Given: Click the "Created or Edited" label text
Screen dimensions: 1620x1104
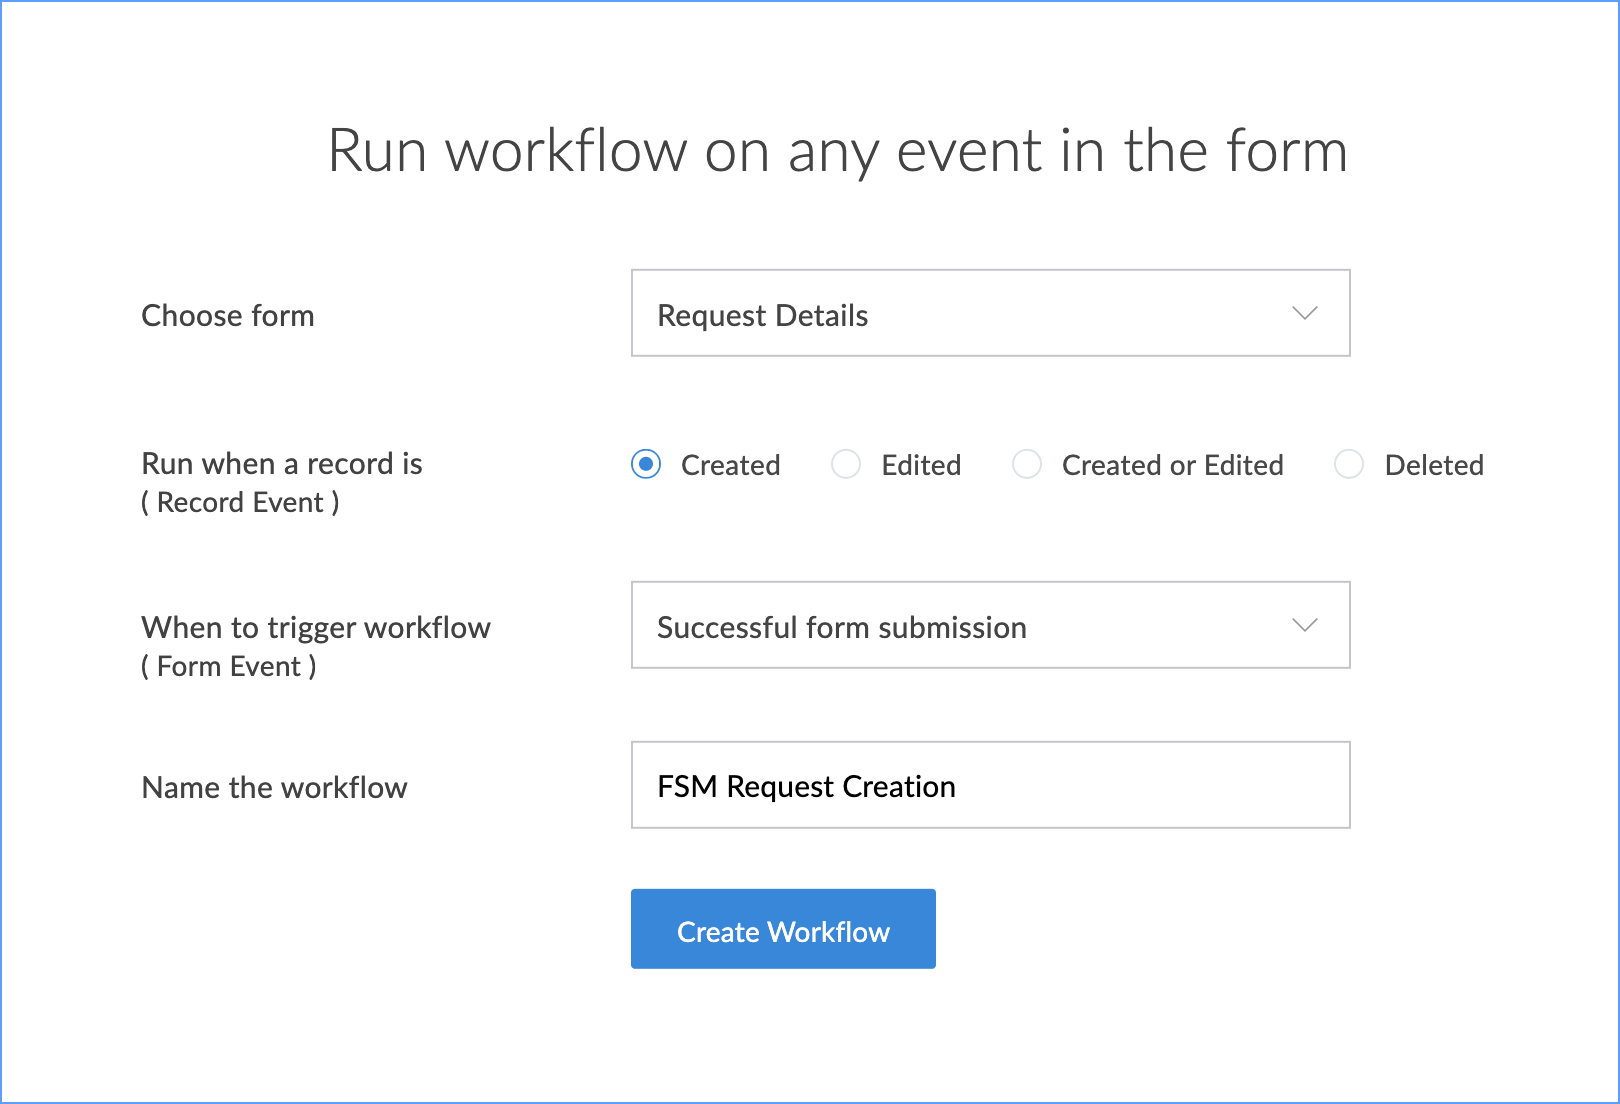Looking at the screenshot, I should [1172, 466].
